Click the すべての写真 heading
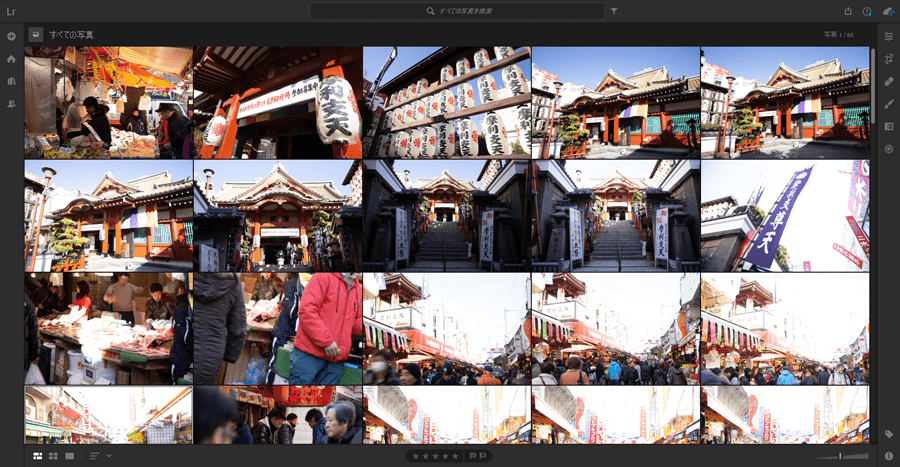 [x=71, y=35]
